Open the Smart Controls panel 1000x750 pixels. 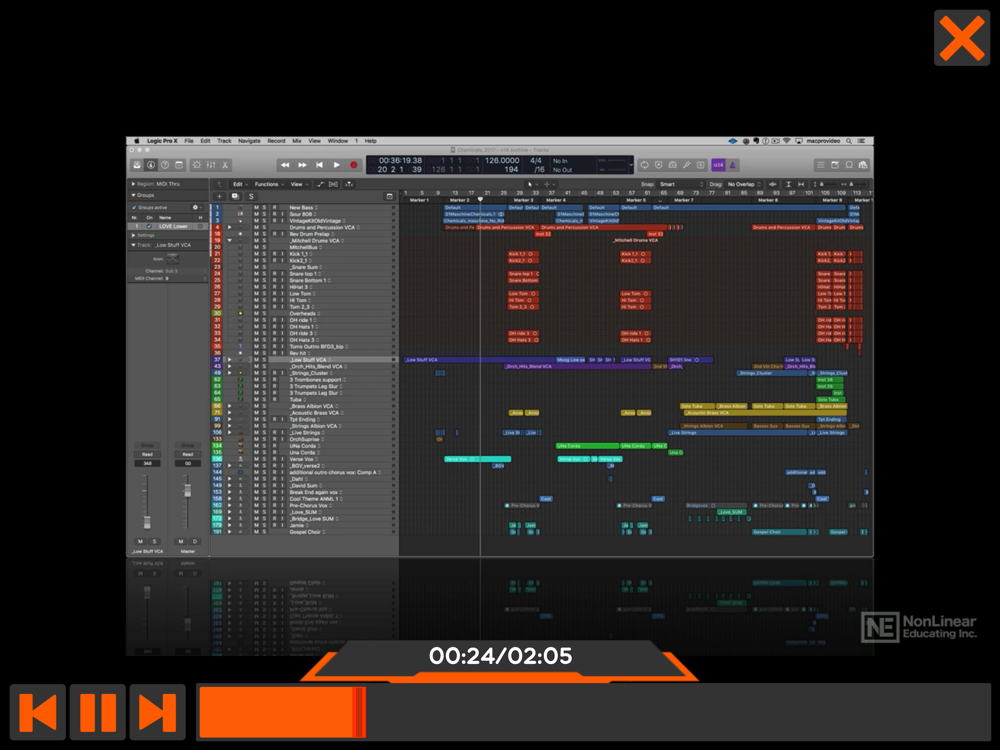pos(196,165)
